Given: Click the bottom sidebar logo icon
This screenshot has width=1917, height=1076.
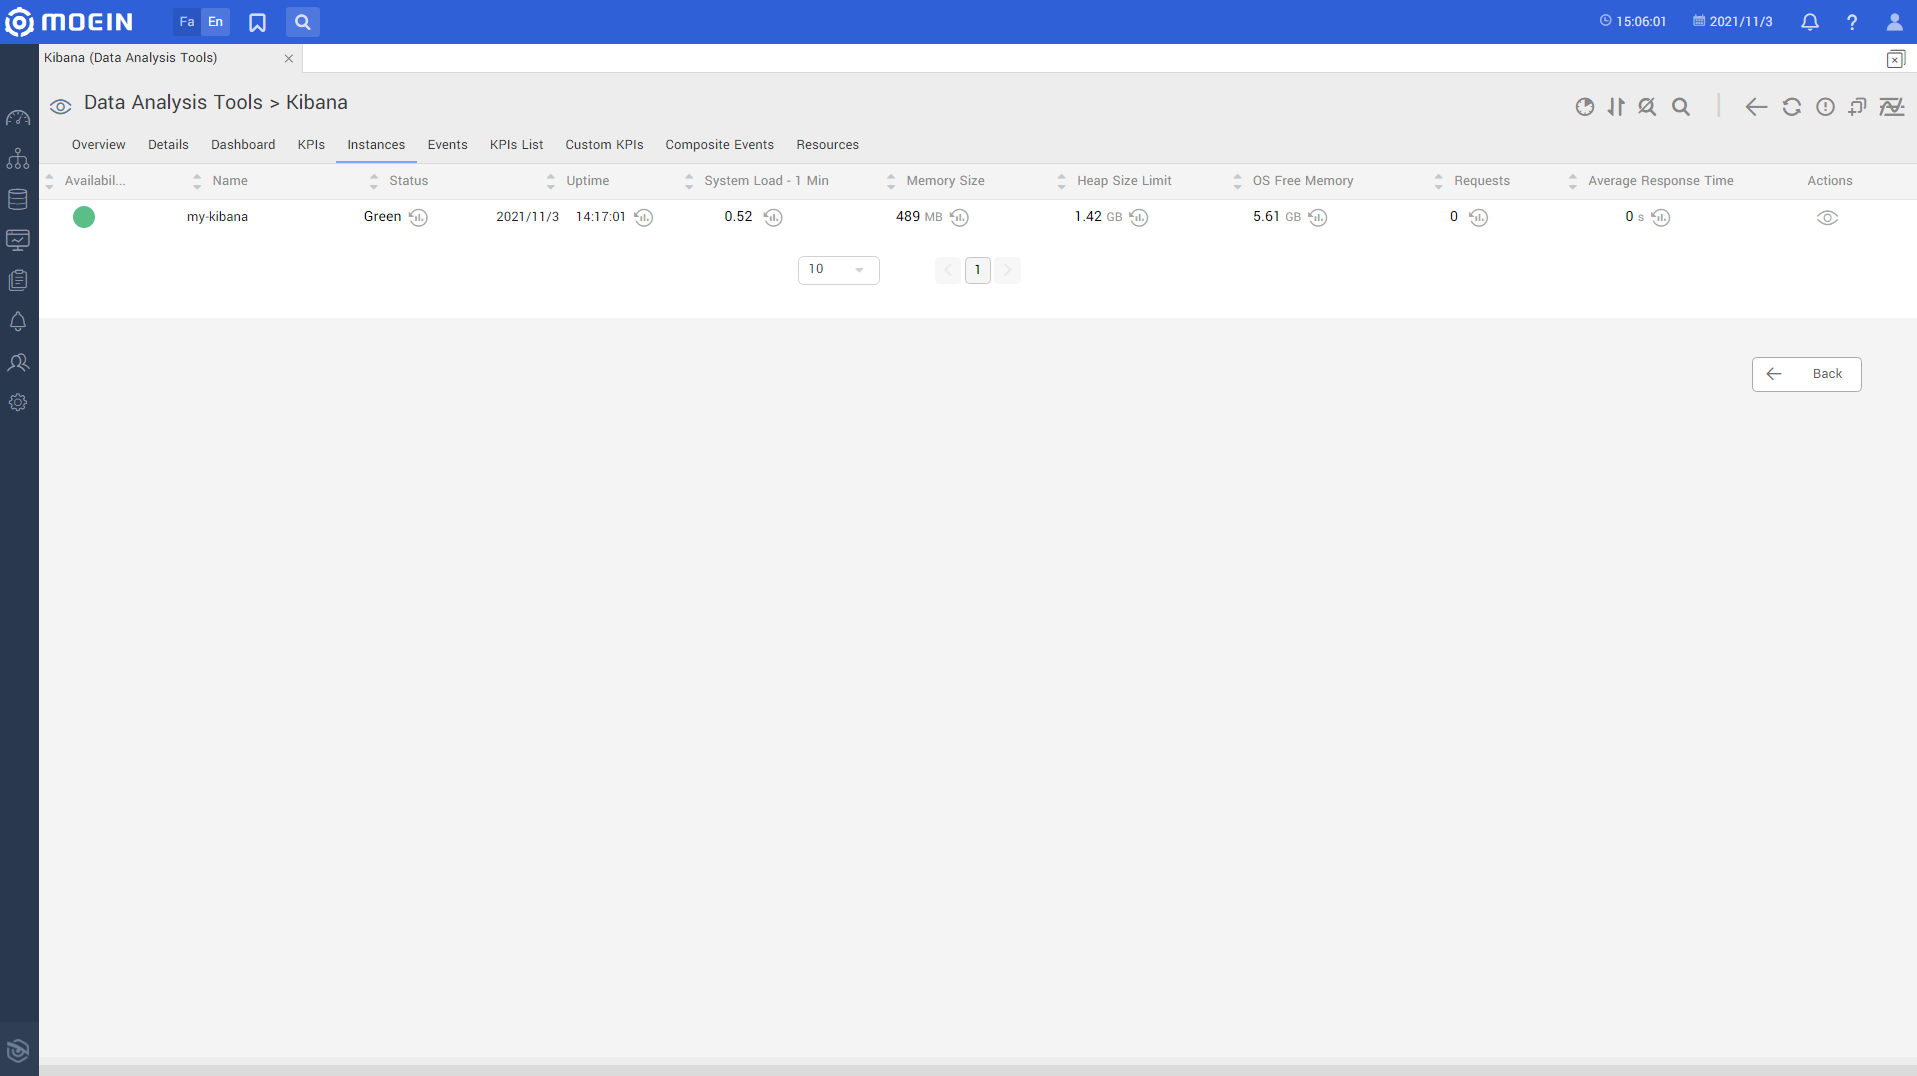Looking at the screenshot, I should click(x=18, y=1050).
